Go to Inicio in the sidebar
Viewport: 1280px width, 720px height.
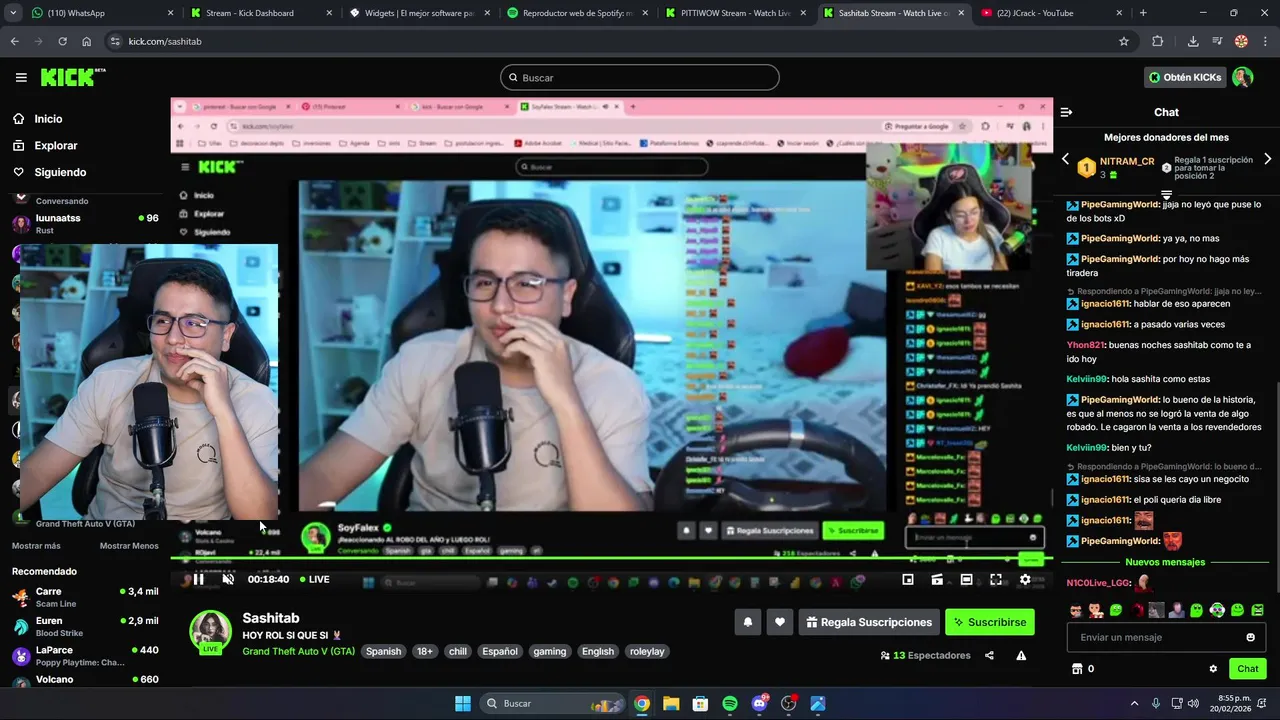[x=37, y=119]
